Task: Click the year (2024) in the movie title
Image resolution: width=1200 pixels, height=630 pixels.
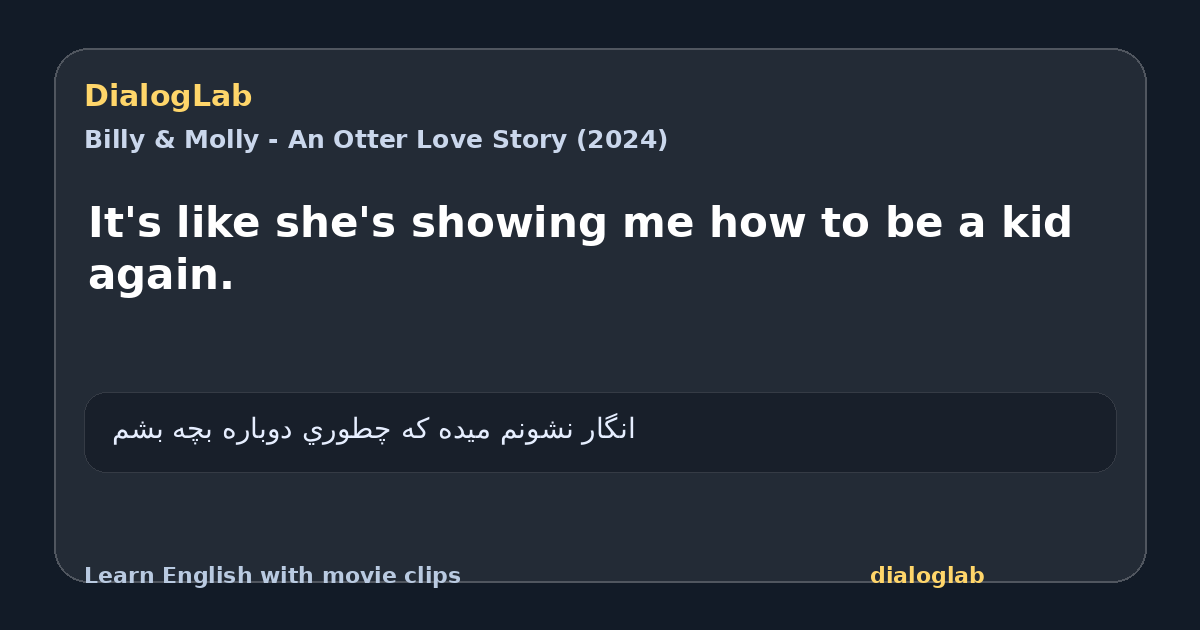Action: coord(621,140)
